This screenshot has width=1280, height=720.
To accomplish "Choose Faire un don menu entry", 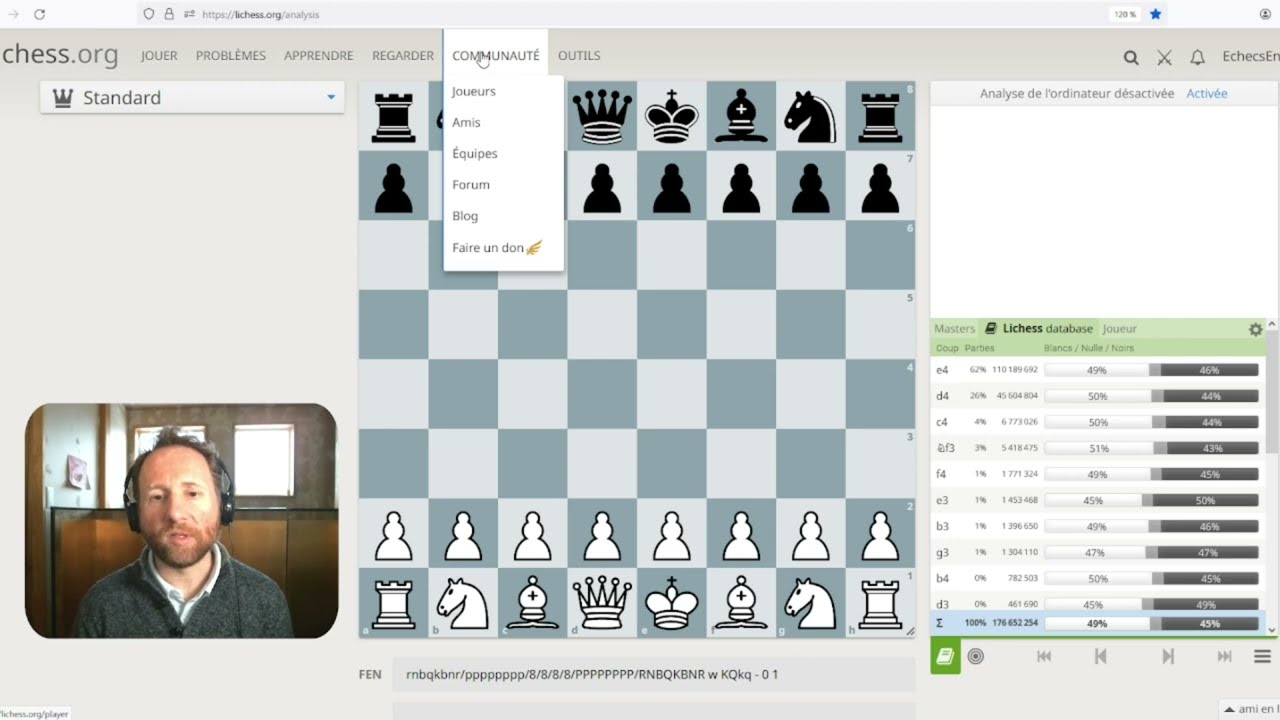I will (x=503, y=247).
